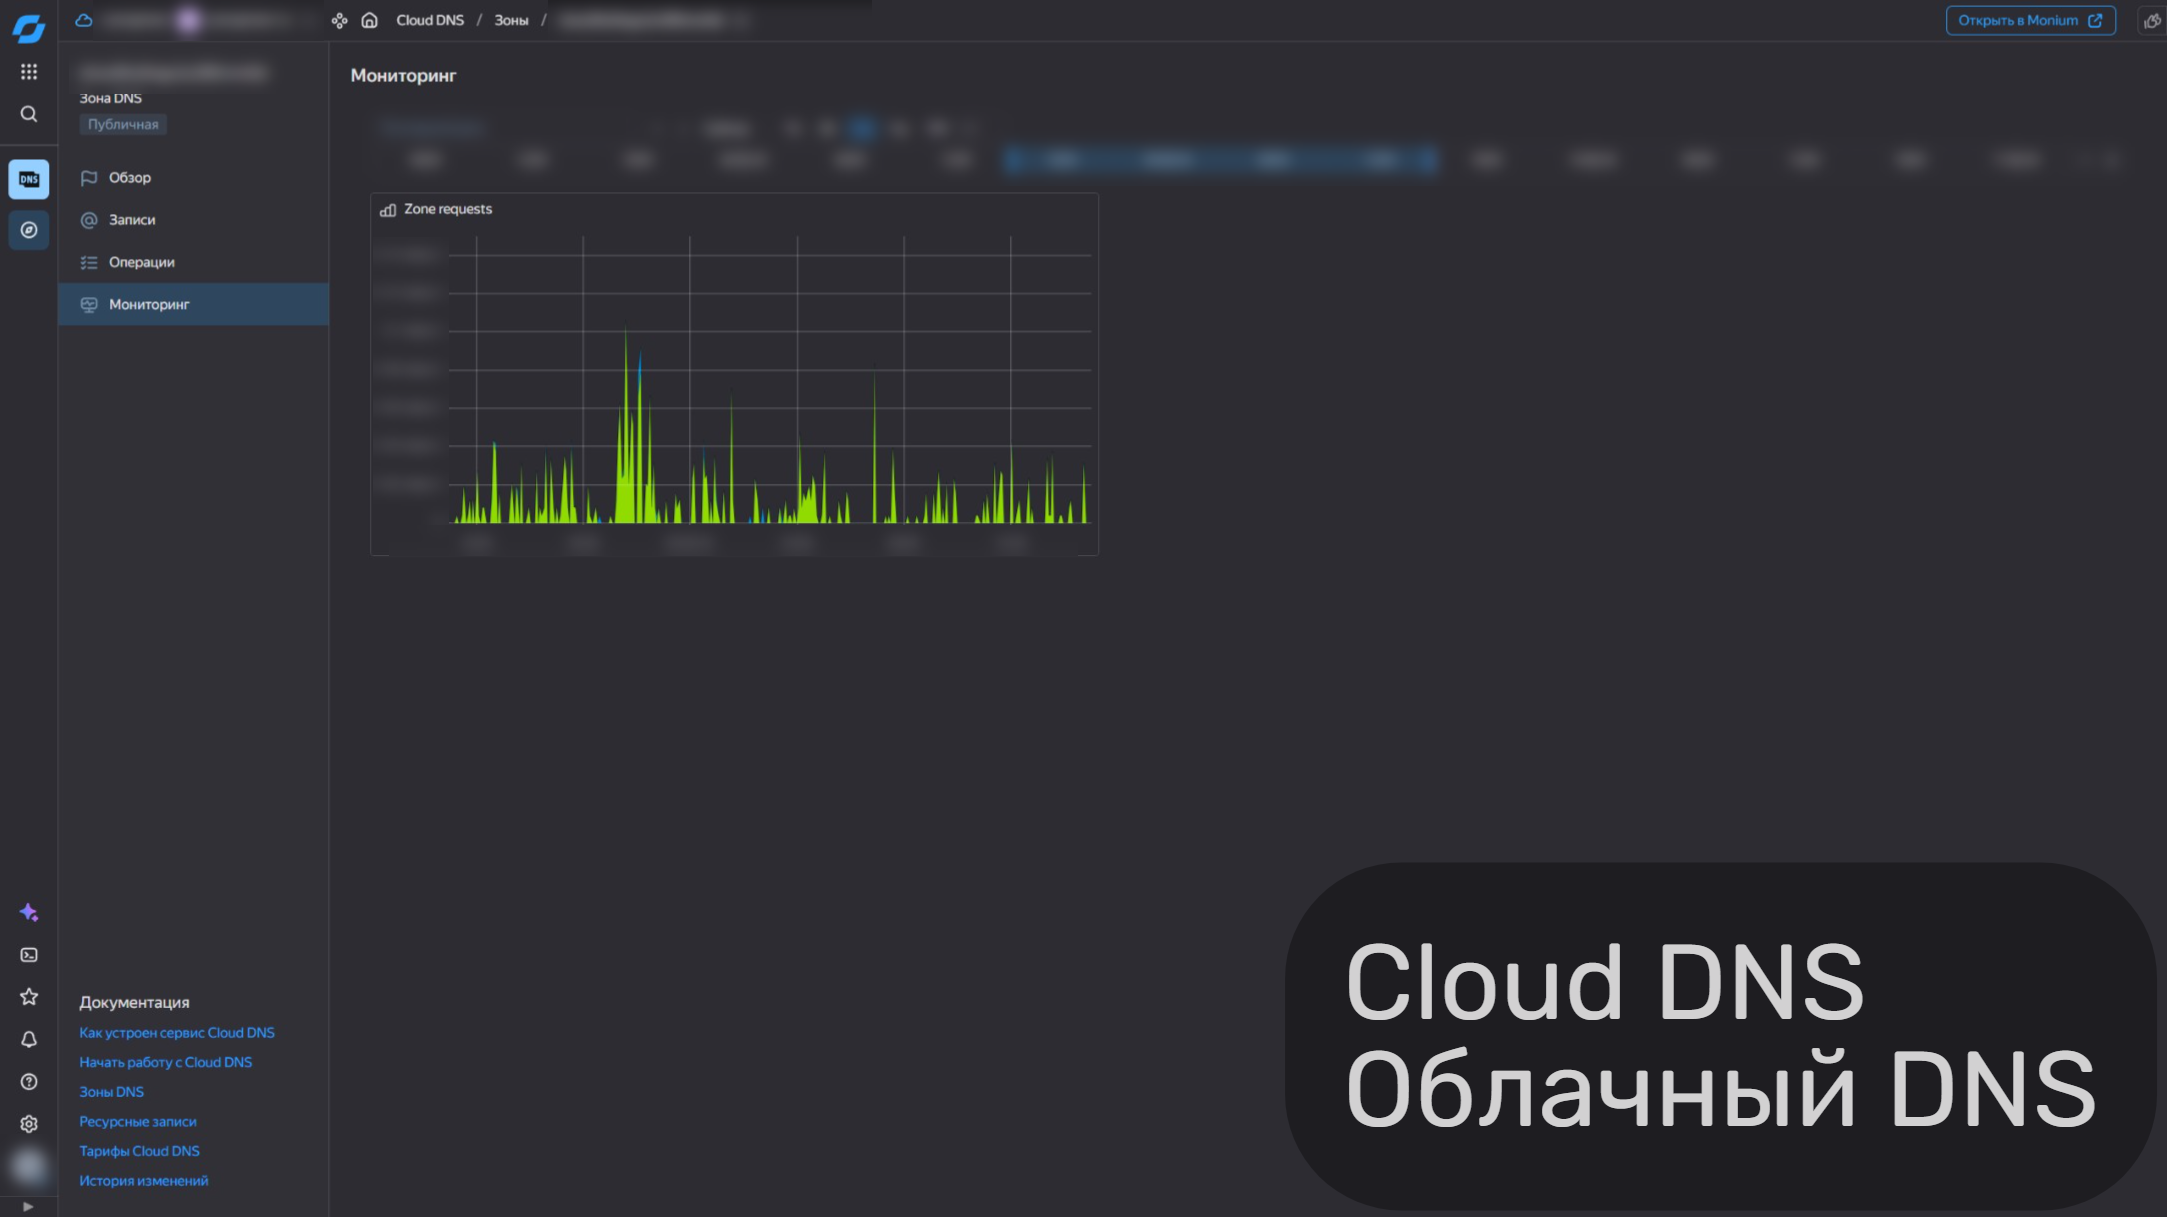Click the Документация heading in the sidebar
Viewport: 2167px width, 1217px height.
click(134, 1002)
